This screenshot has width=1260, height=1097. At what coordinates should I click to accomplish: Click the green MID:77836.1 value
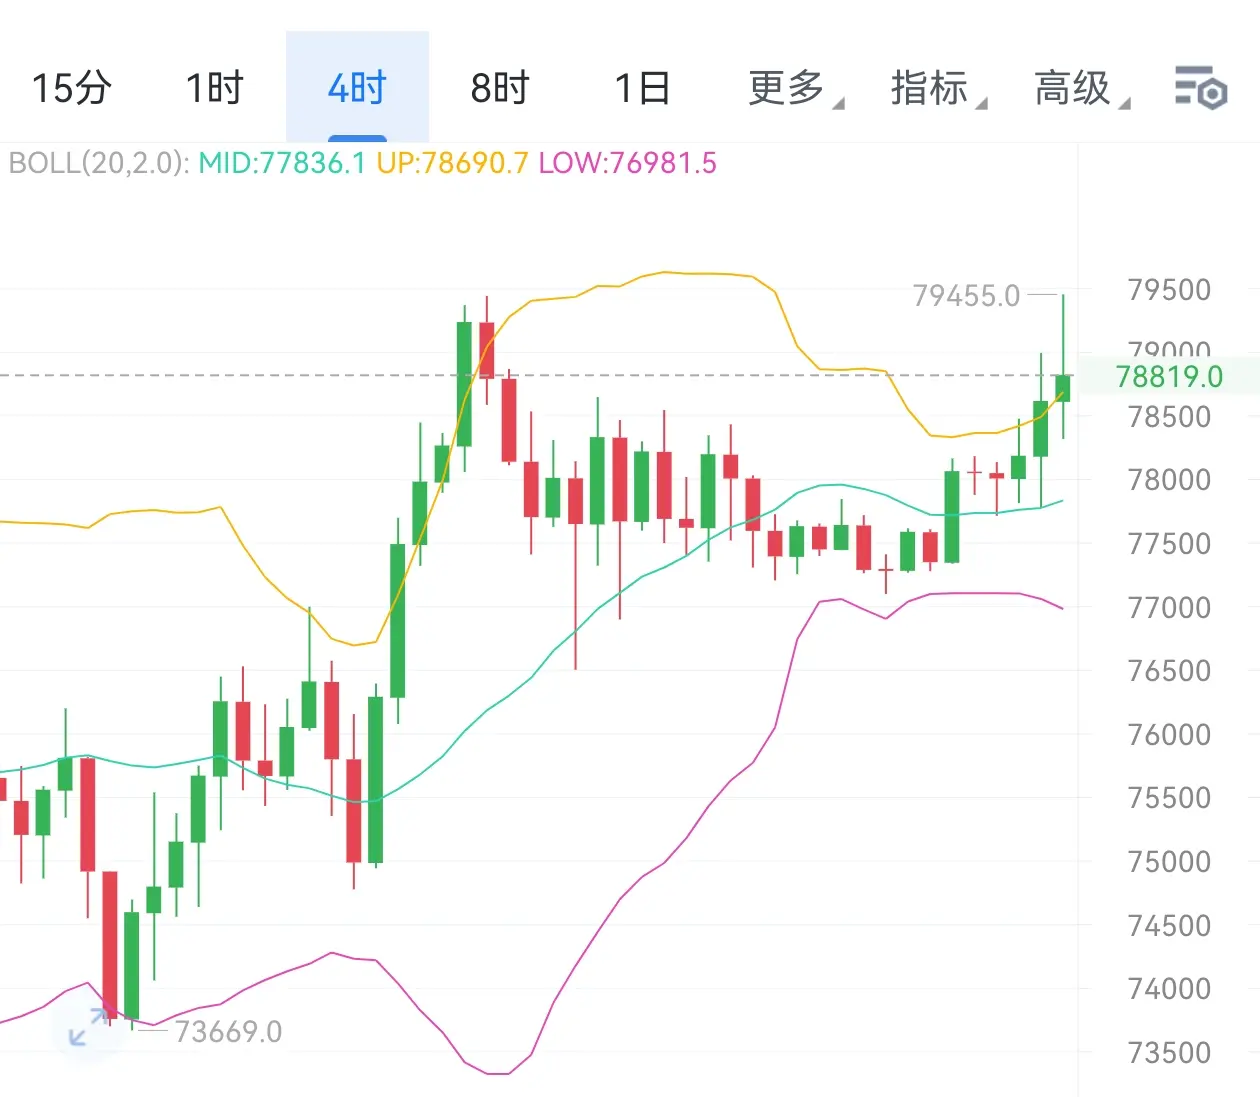tap(282, 163)
